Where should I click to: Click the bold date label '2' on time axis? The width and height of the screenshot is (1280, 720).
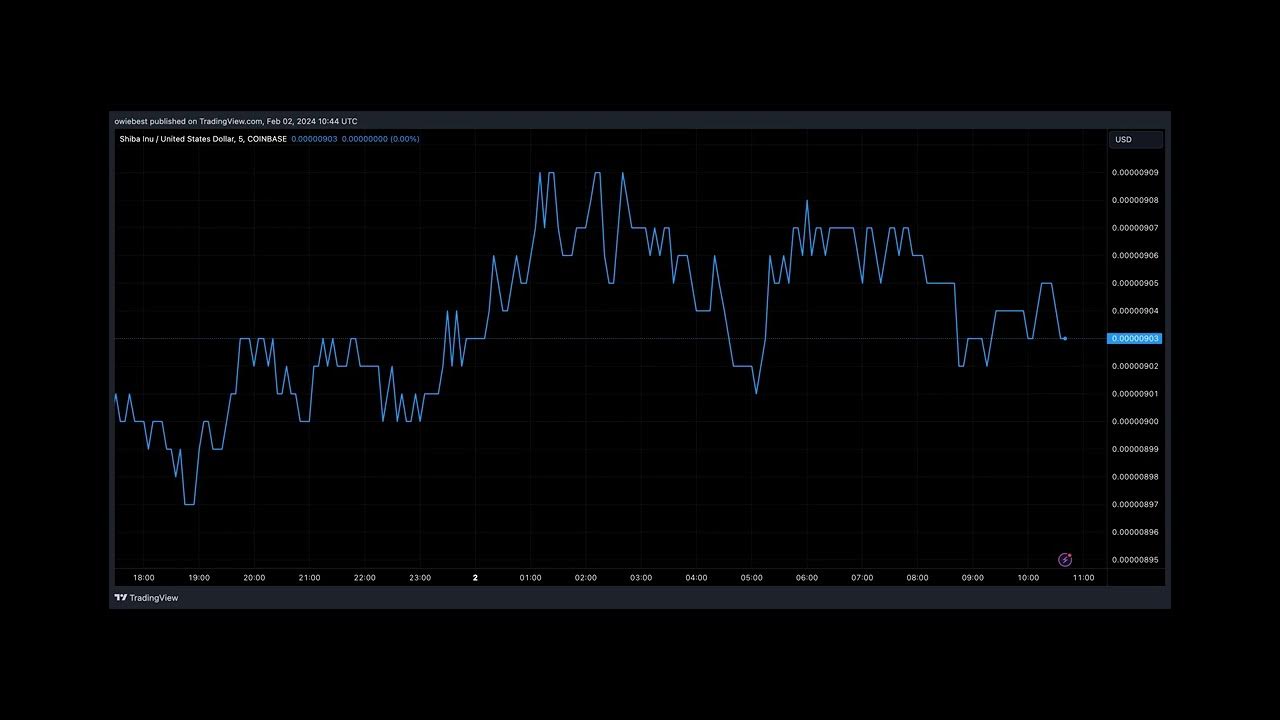[475, 578]
